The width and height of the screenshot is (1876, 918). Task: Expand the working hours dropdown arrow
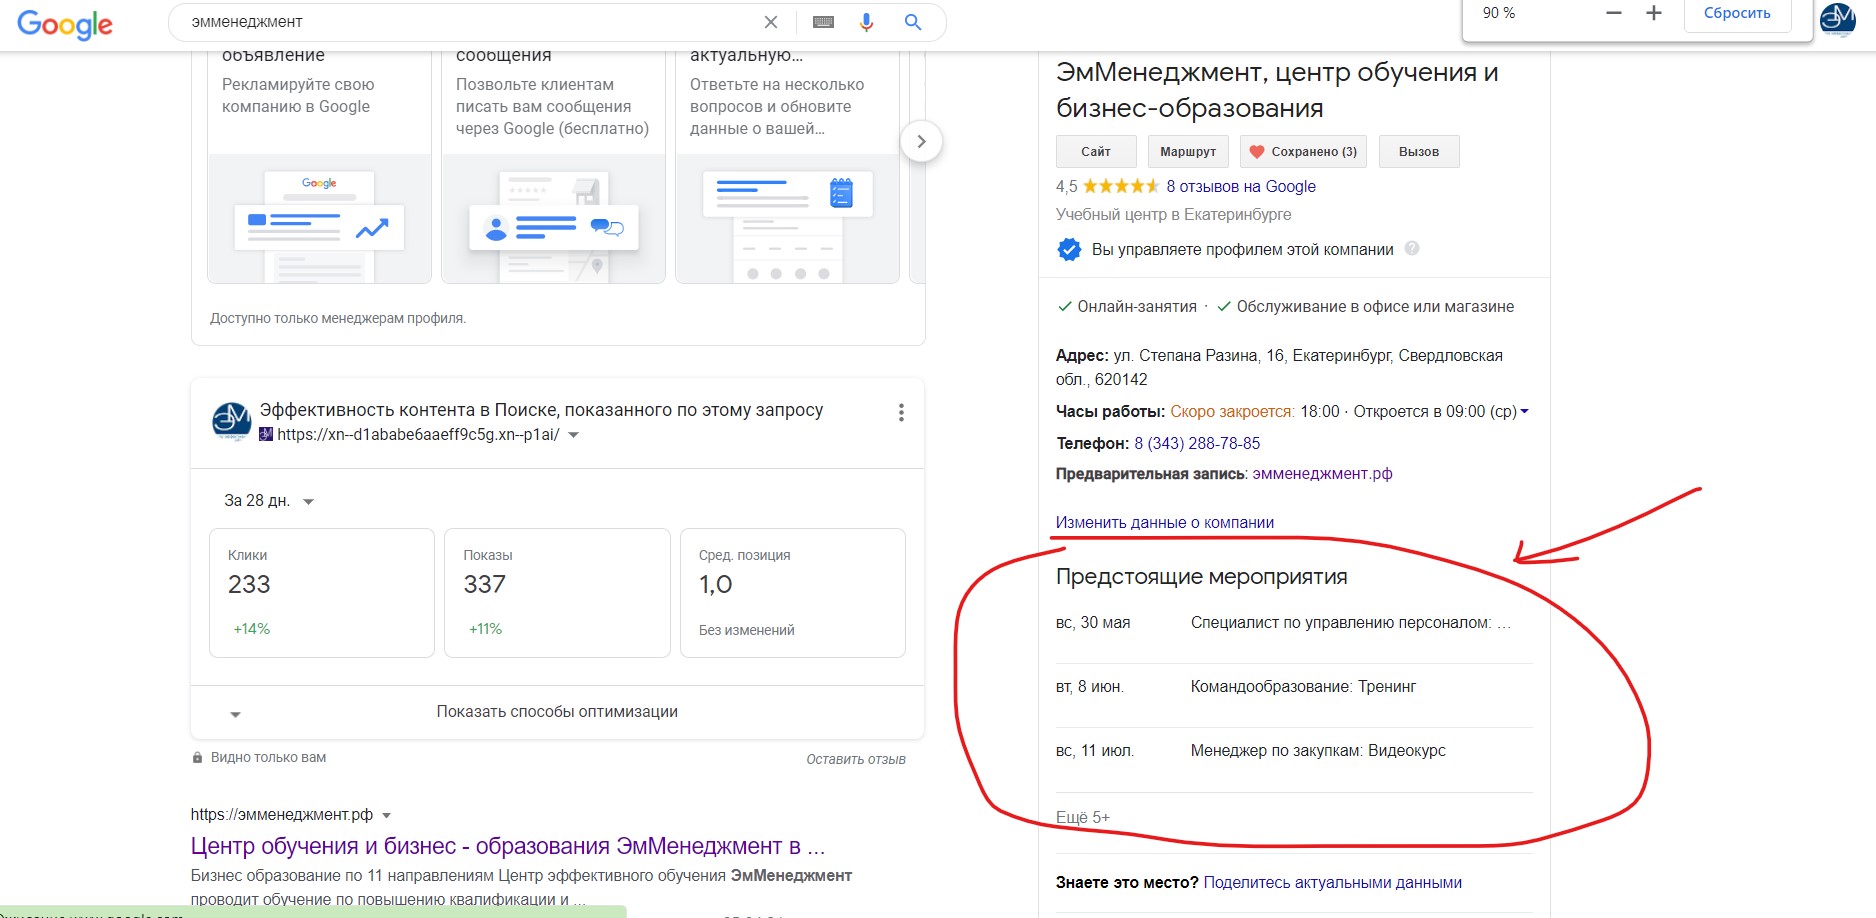[1525, 411]
